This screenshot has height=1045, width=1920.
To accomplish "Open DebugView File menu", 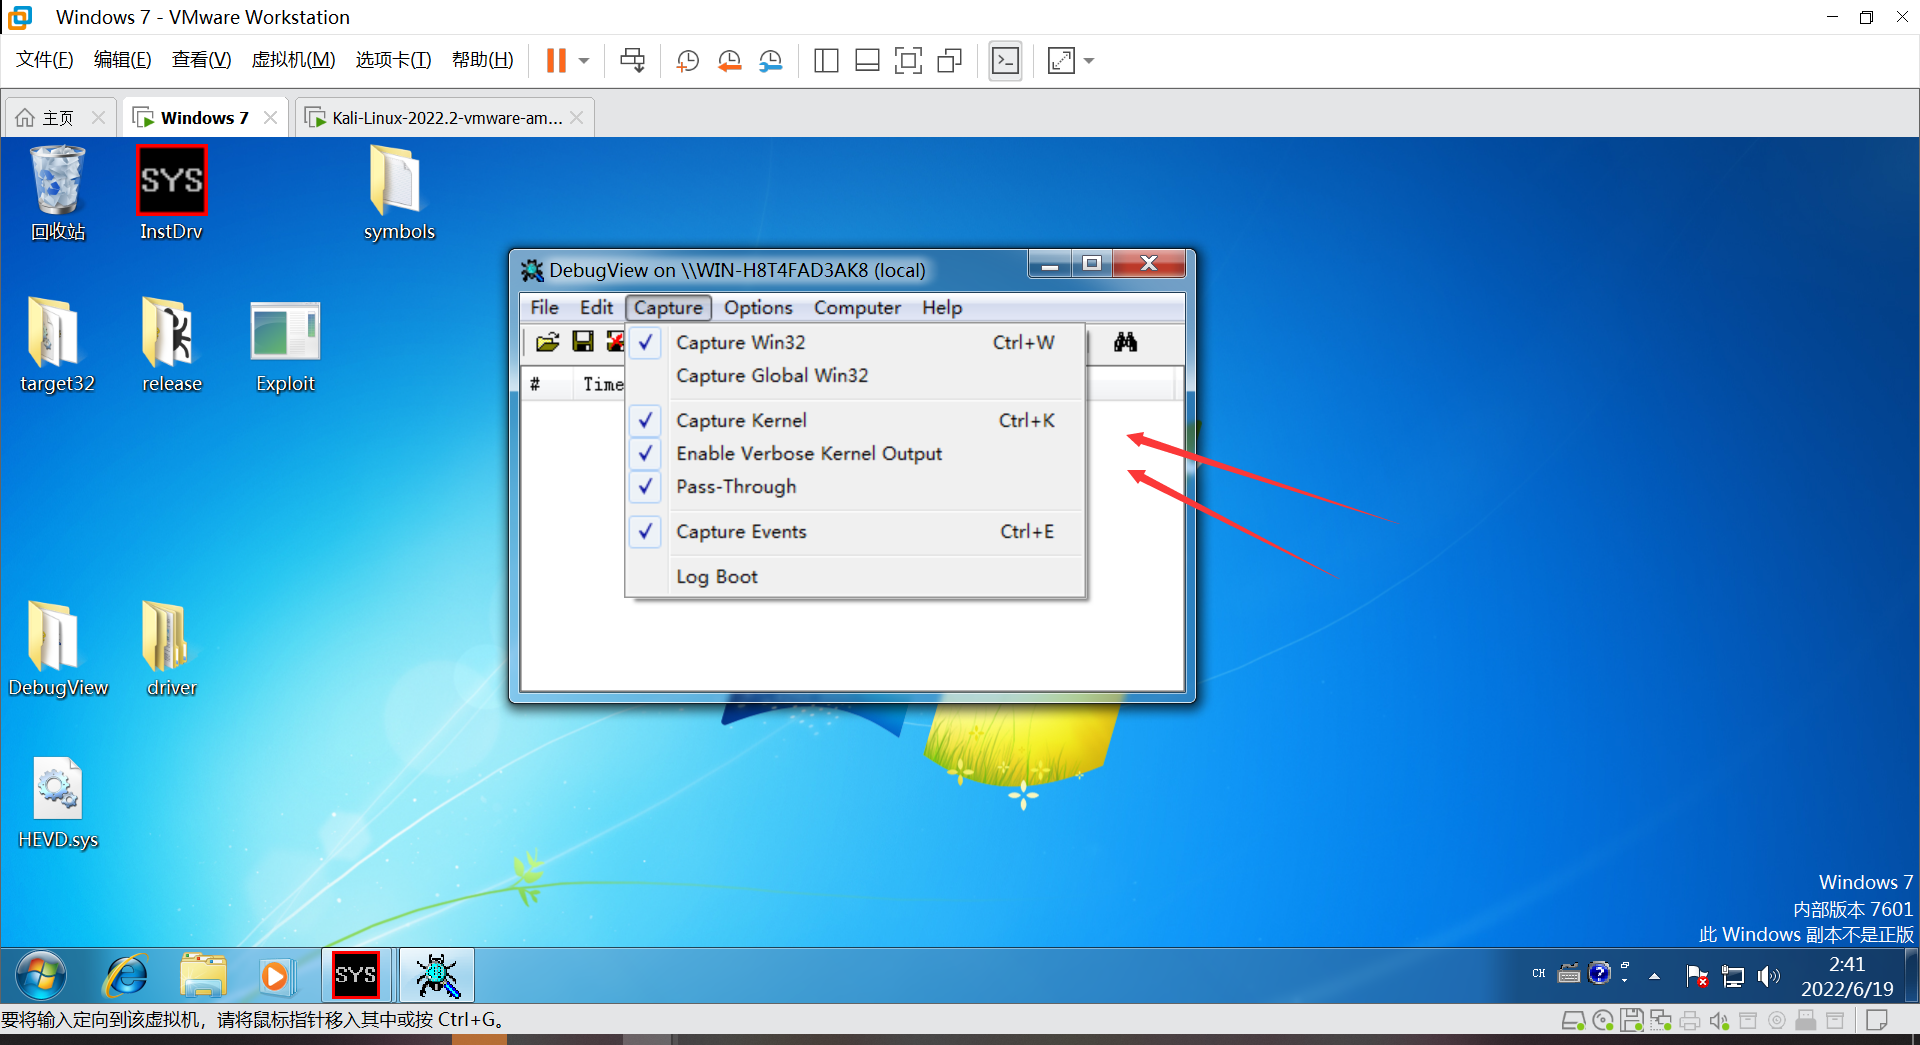I will click(544, 308).
